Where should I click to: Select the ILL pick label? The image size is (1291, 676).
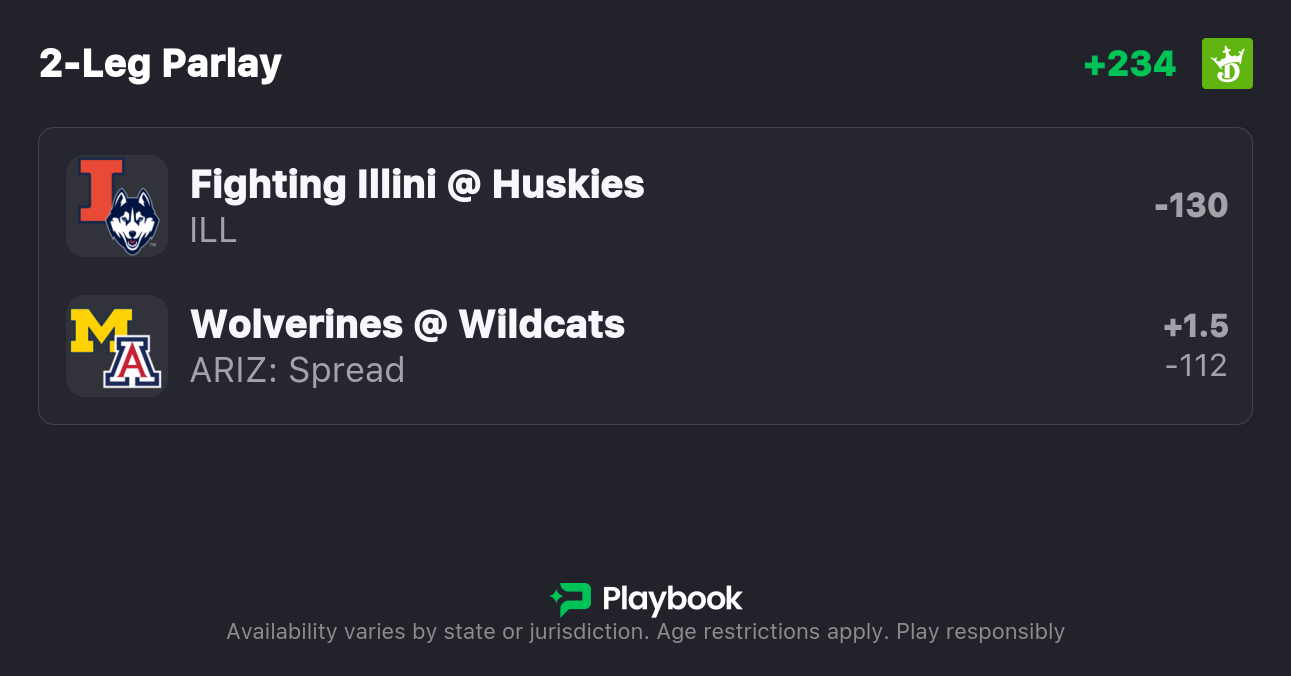[x=213, y=231]
